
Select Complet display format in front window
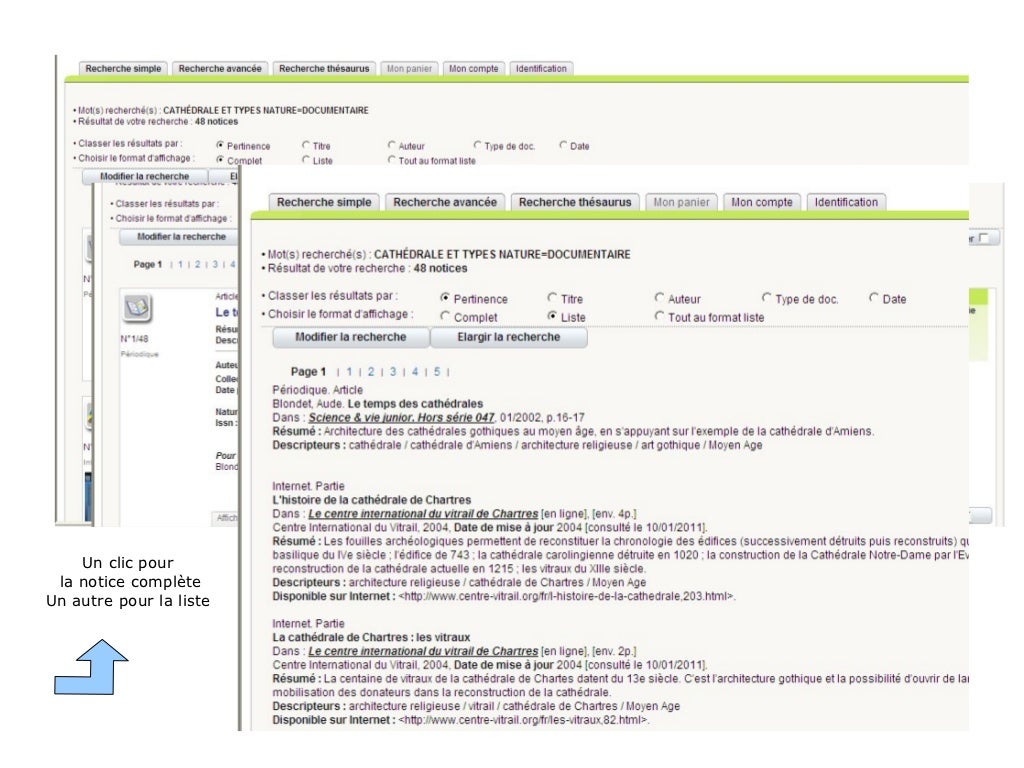tap(445, 316)
